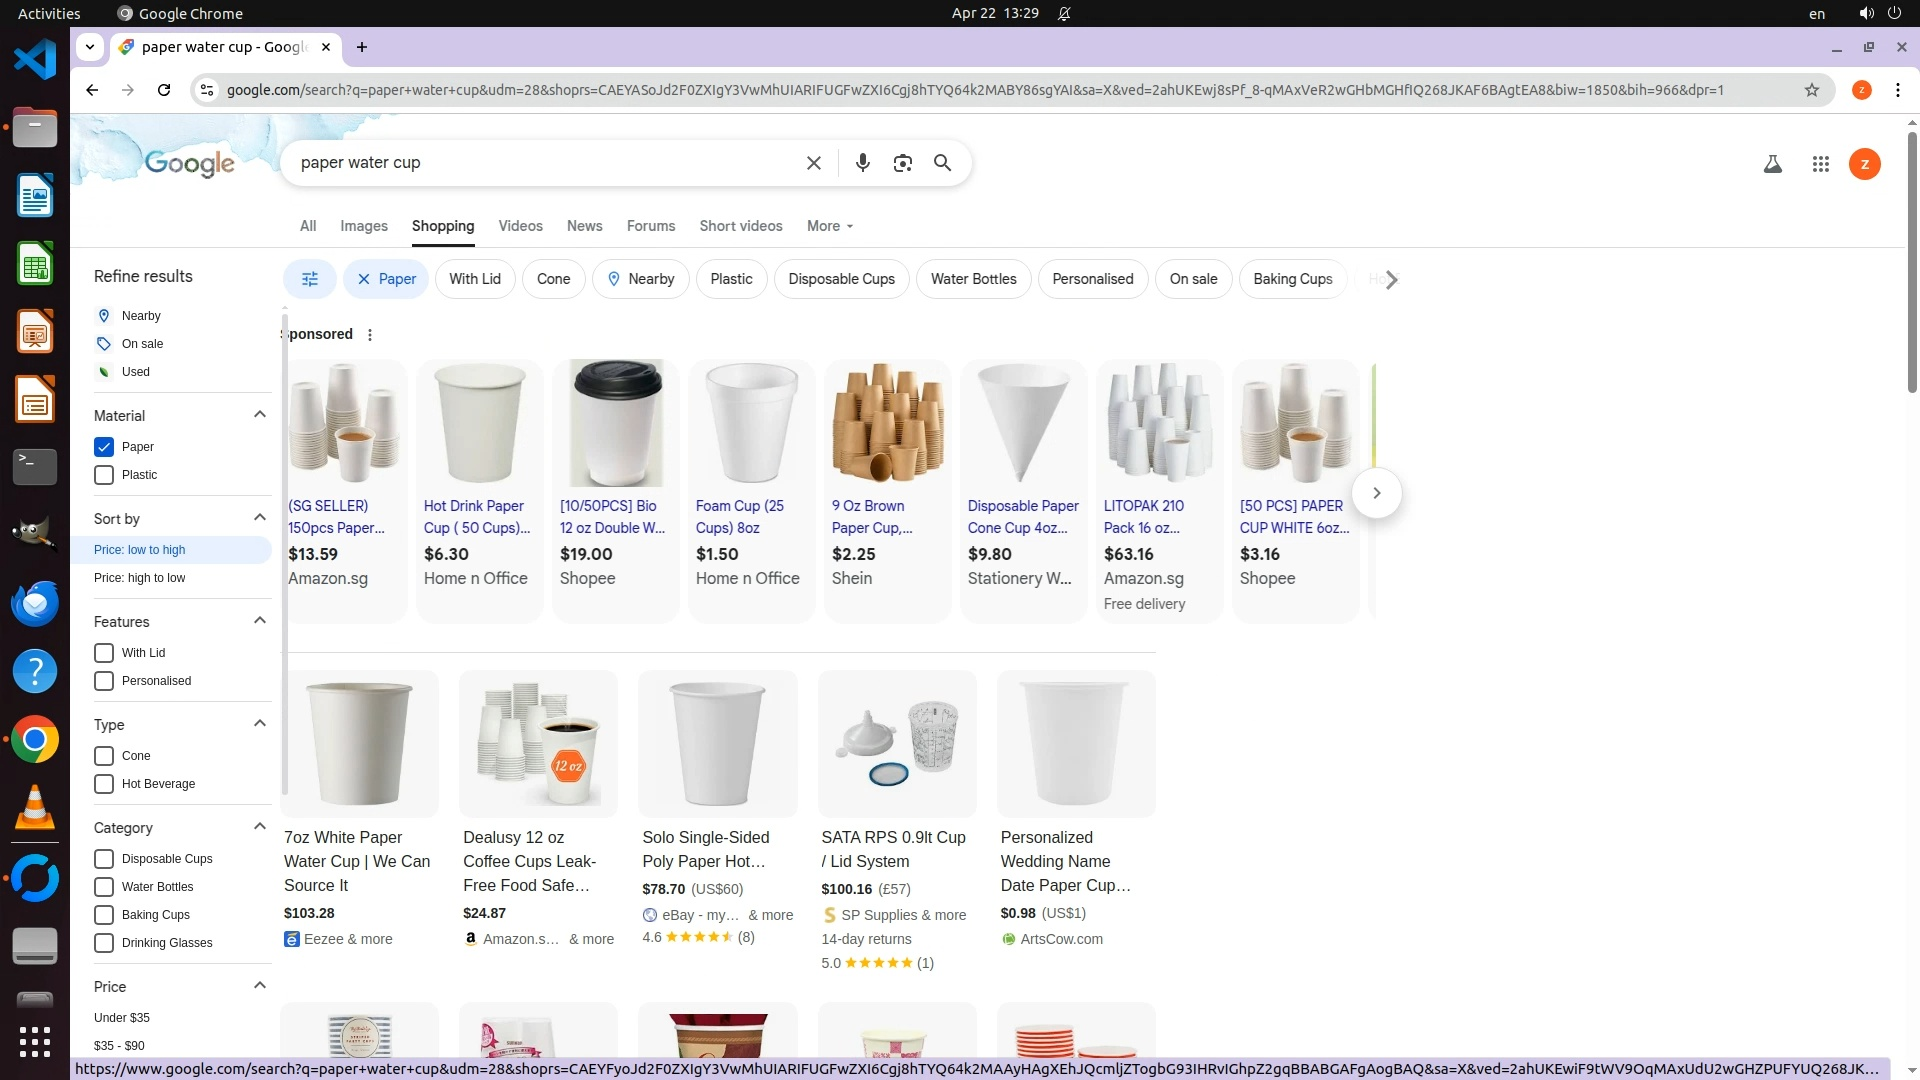1920x1080 pixels.
Task: Collapse the Sort by section
Action: click(260, 518)
